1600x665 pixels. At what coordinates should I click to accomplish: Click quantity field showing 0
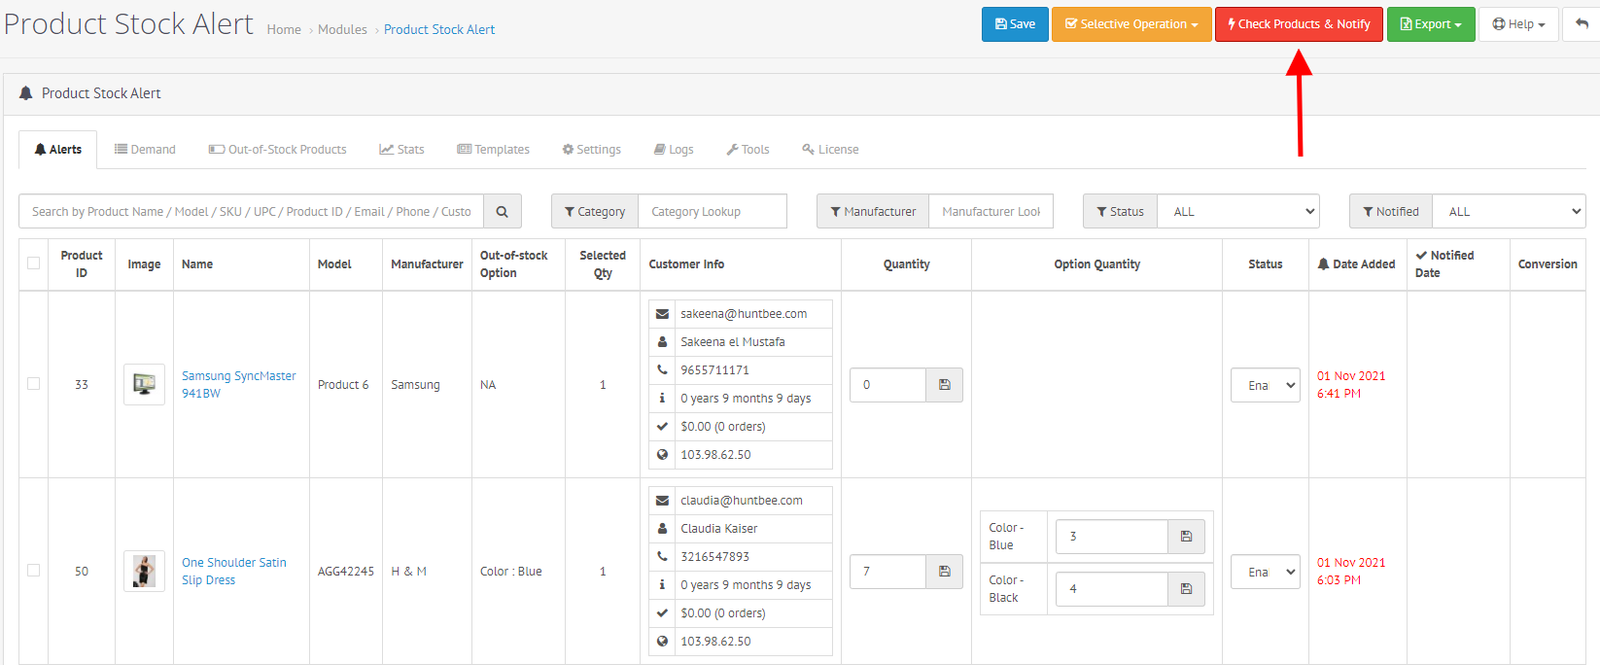click(x=888, y=385)
